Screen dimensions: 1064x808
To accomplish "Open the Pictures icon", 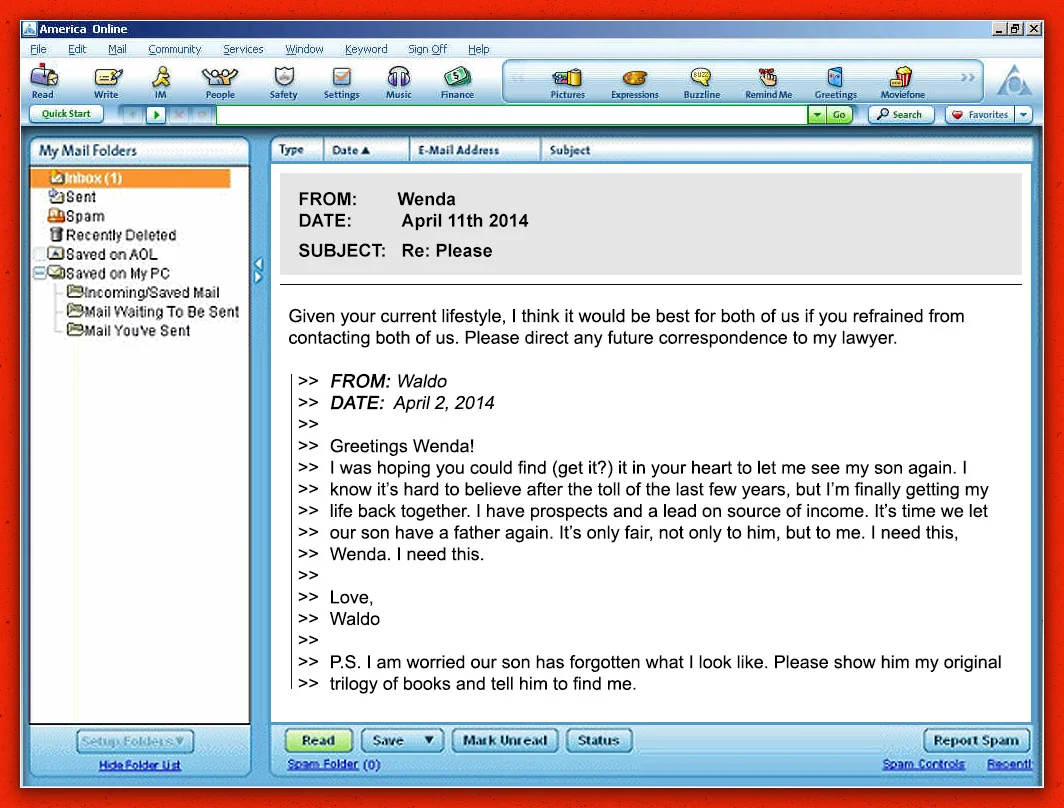I will [x=567, y=83].
